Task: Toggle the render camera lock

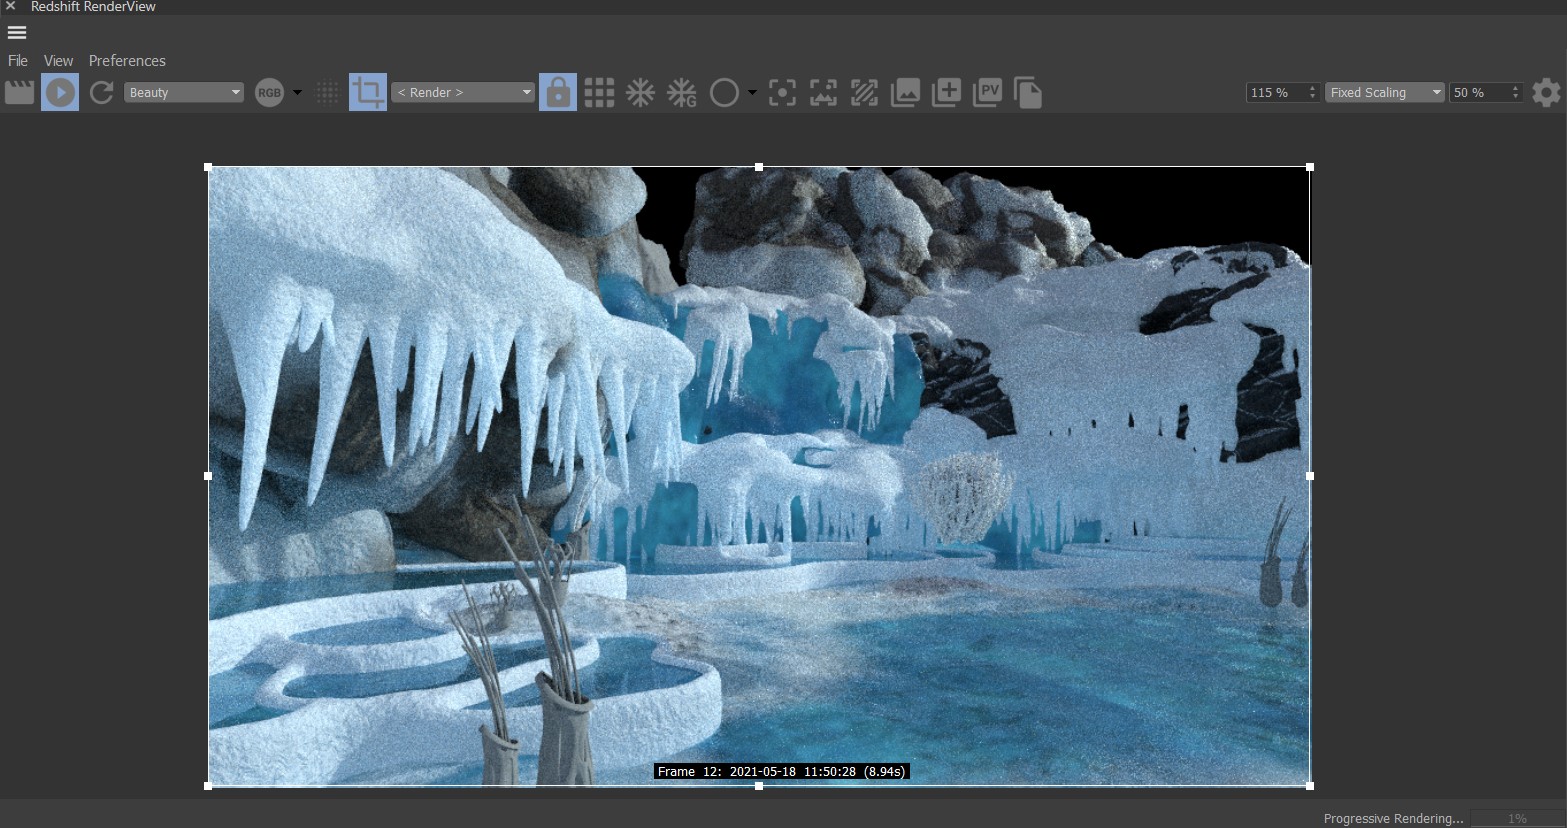Action: pos(558,92)
